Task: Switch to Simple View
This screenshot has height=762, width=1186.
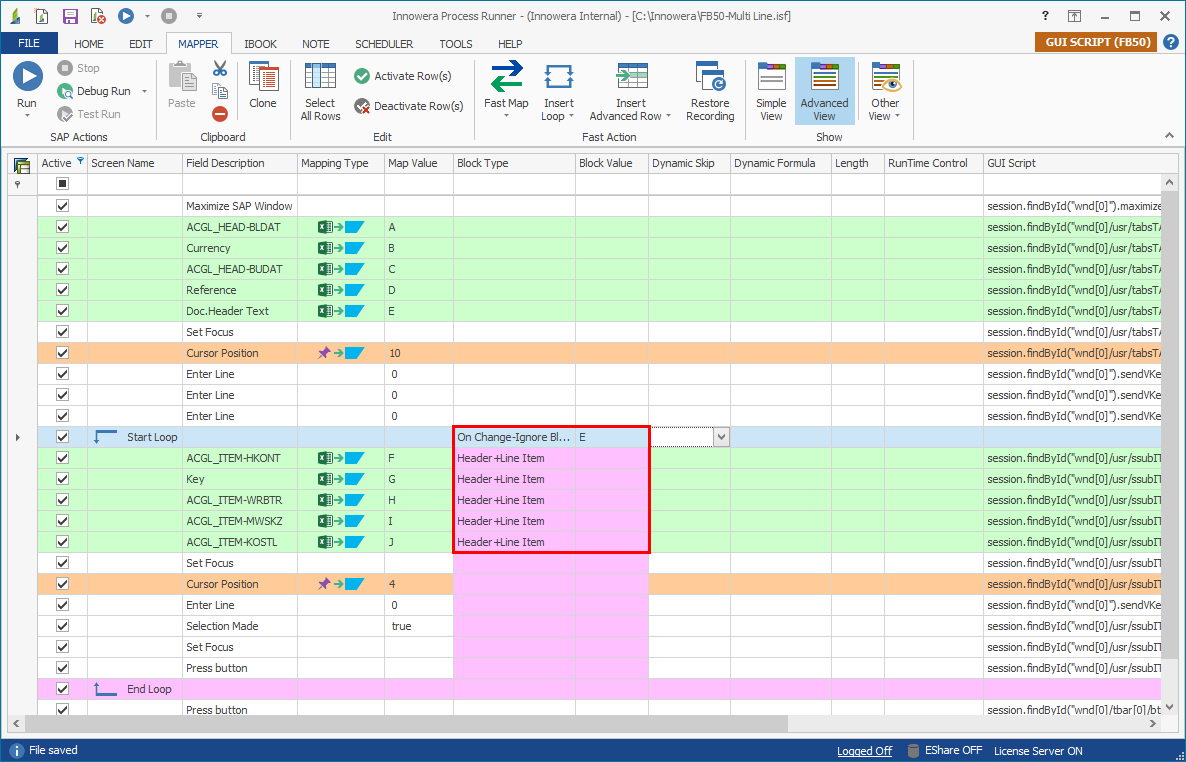Action: tap(771, 78)
